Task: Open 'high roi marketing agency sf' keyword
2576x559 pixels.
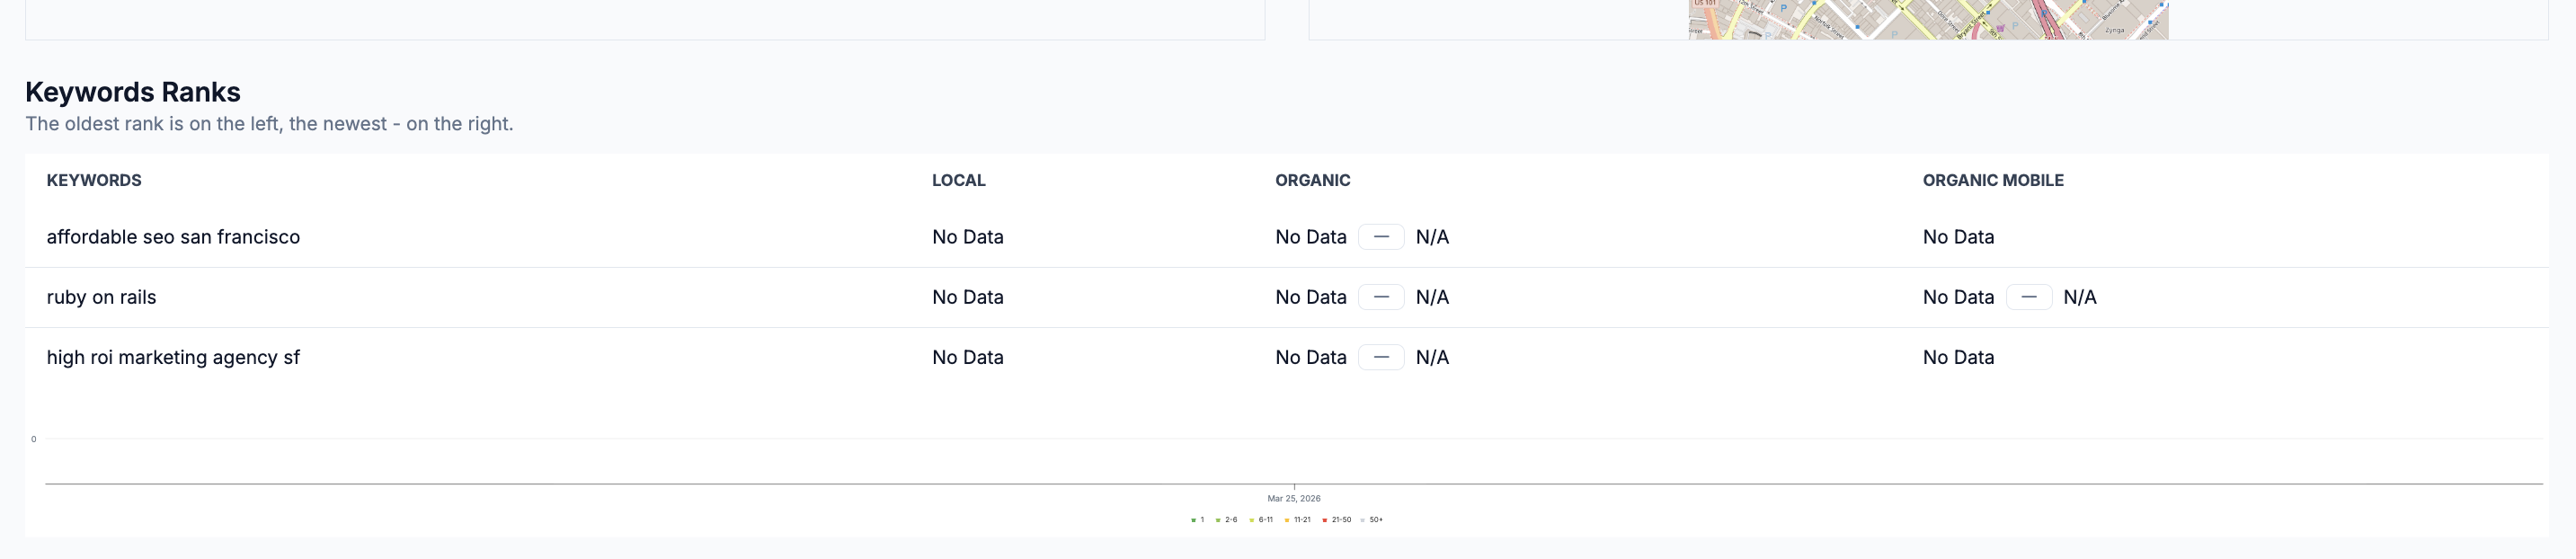Action: pos(173,357)
